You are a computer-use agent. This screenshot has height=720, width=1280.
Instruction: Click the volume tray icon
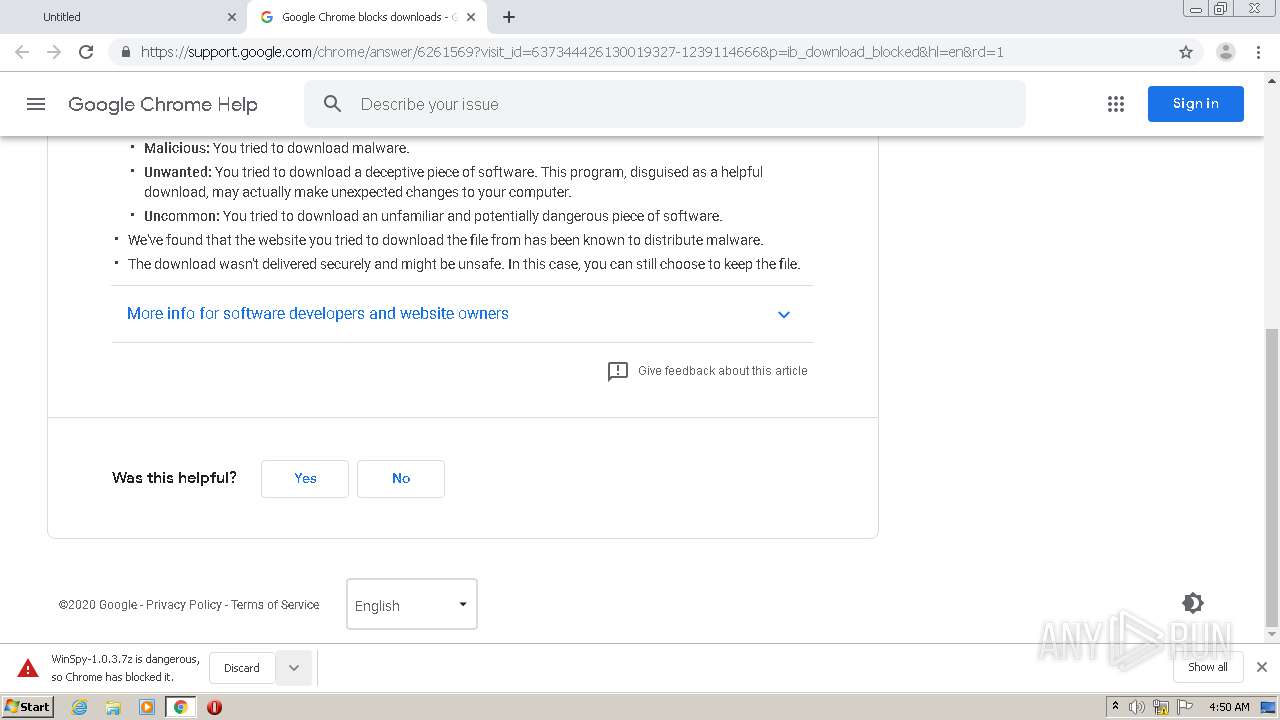tap(1137, 707)
